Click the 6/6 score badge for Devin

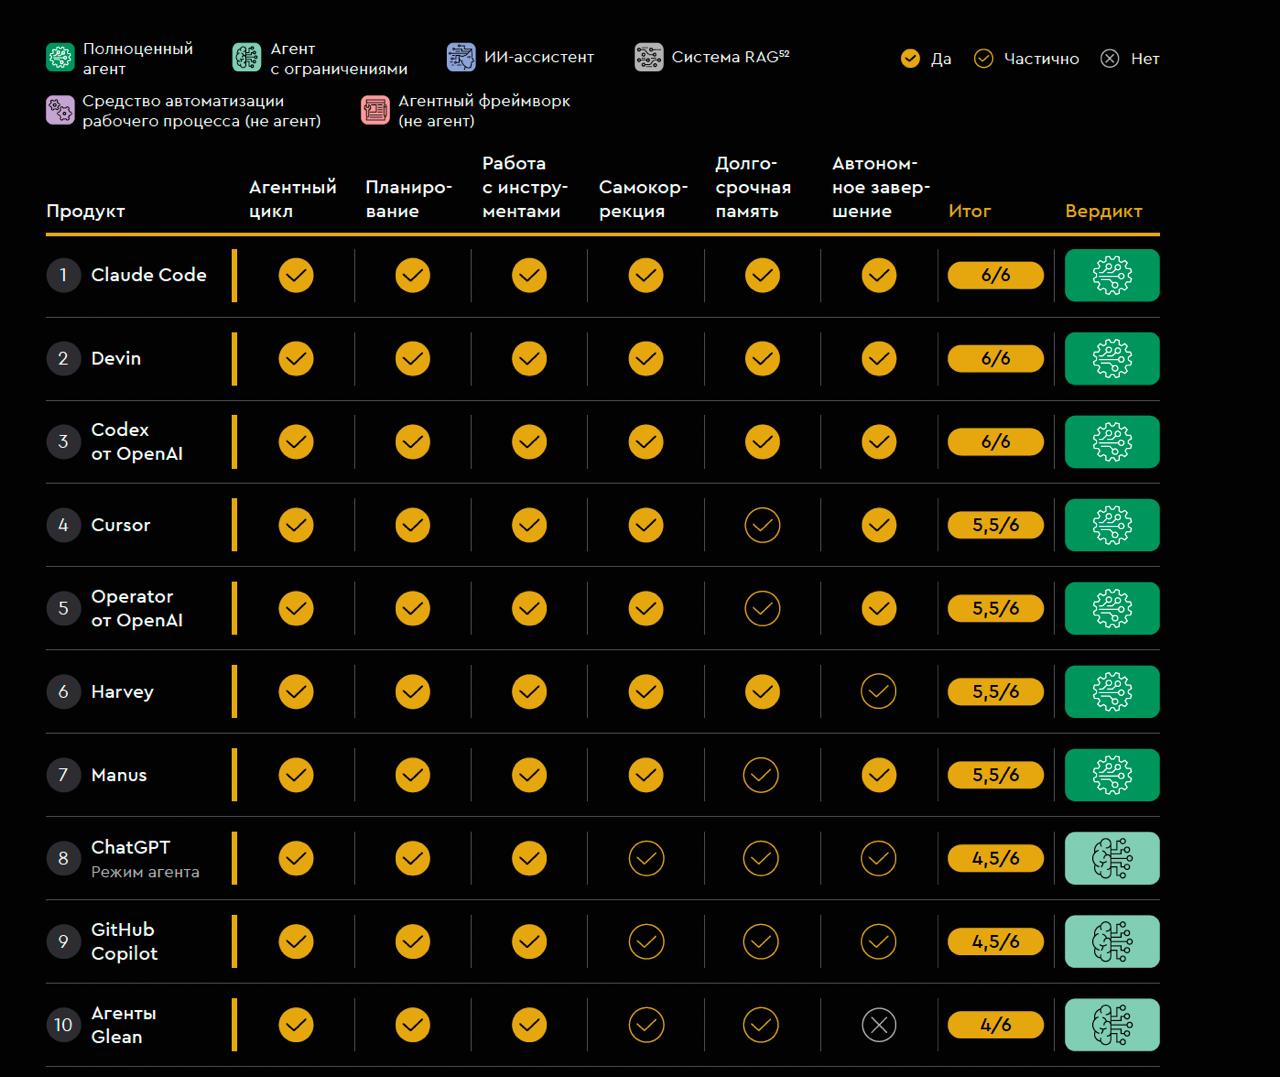[996, 358]
